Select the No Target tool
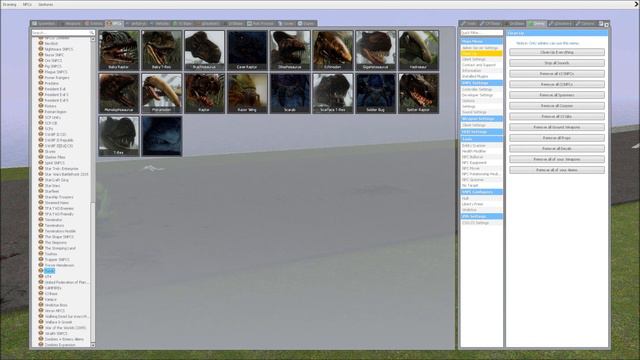Screen dimensions: 640x360 coord(481,185)
